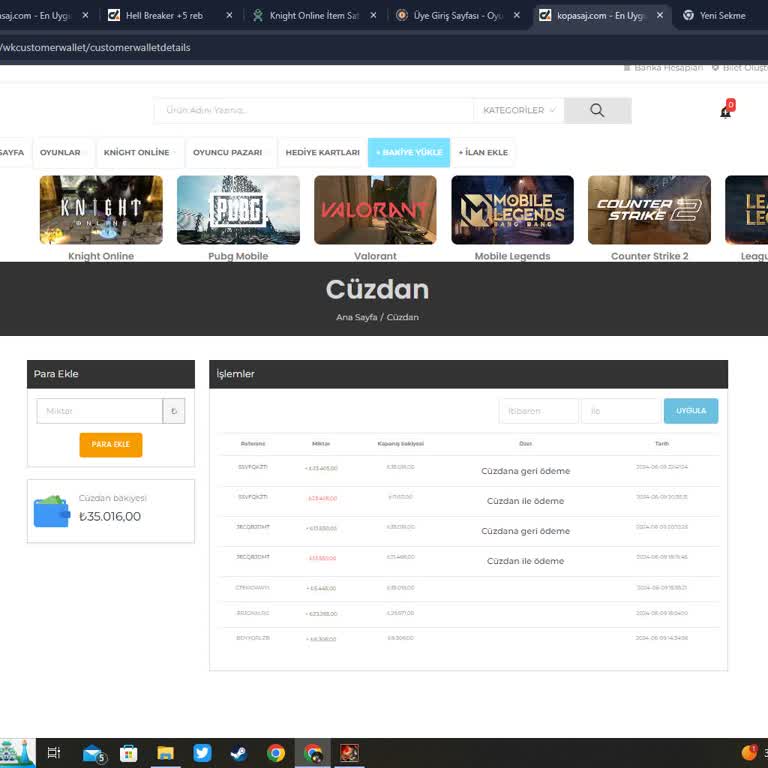Open Microsoft Store from the taskbar
768x768 pixels.
(x=129, y=753)
